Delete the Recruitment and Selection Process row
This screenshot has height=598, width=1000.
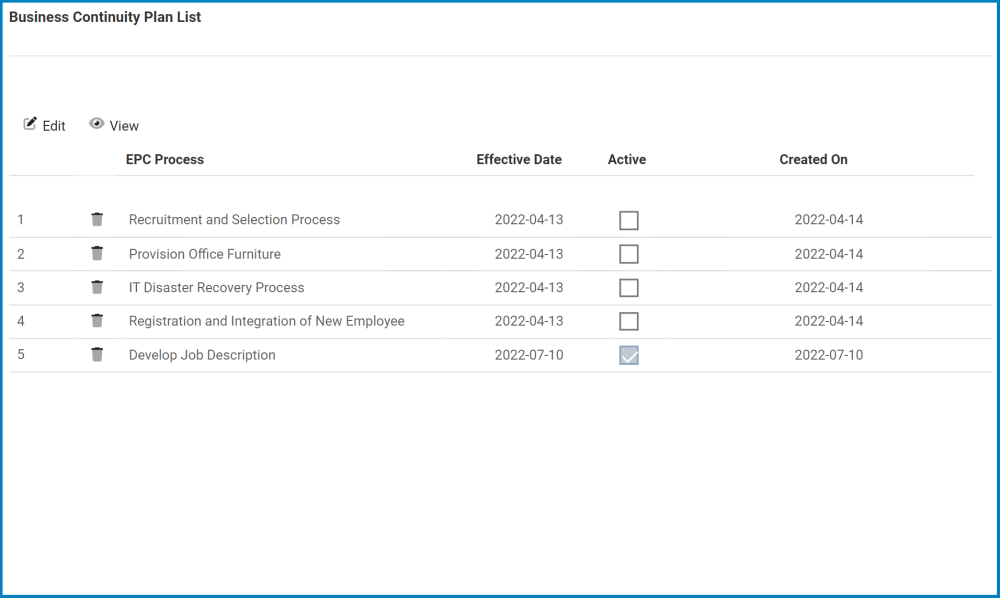click(97, 220)
